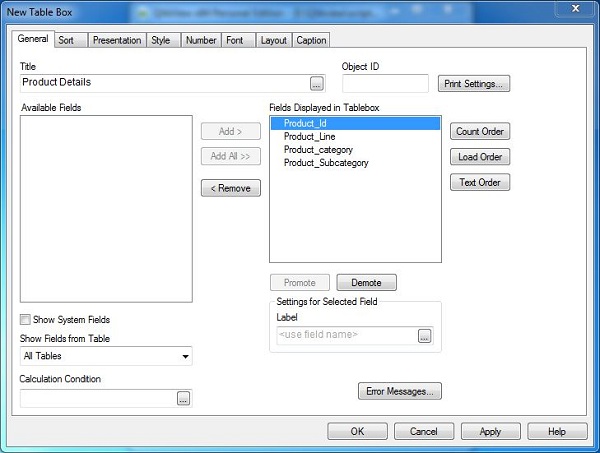Open the Presentation tab
Screen dimensions: 600x453
[x=117, y=40]
